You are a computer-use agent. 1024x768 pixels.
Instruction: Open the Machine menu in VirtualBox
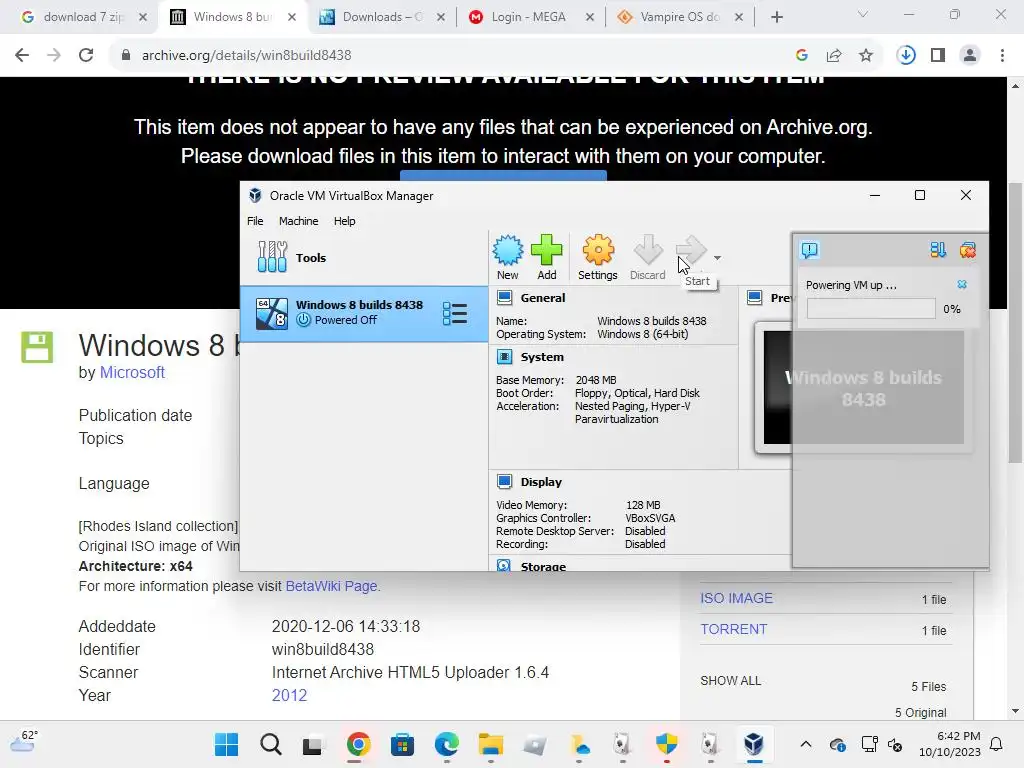click(298, 221)
